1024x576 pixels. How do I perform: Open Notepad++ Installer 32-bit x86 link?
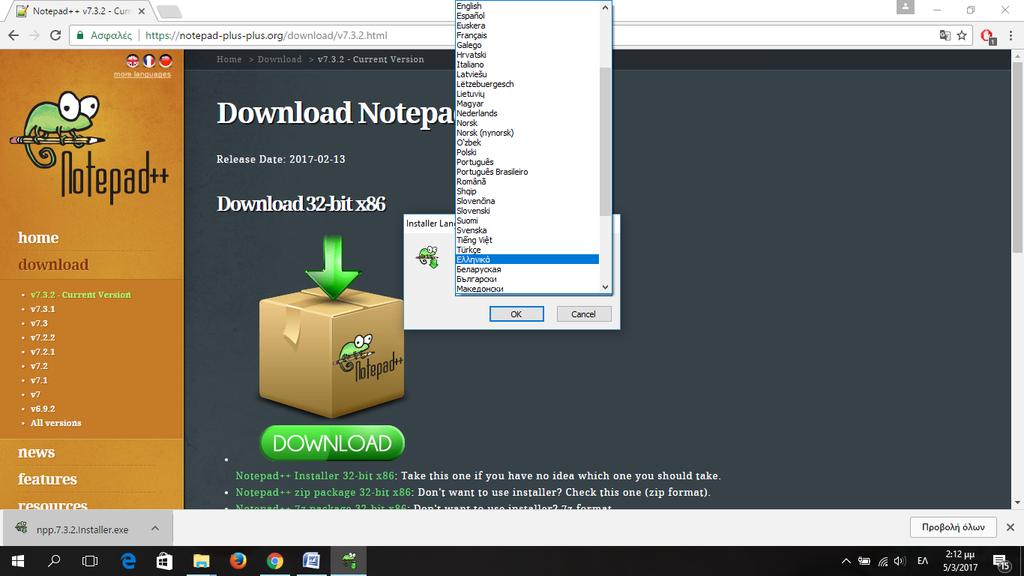point(315,475)
